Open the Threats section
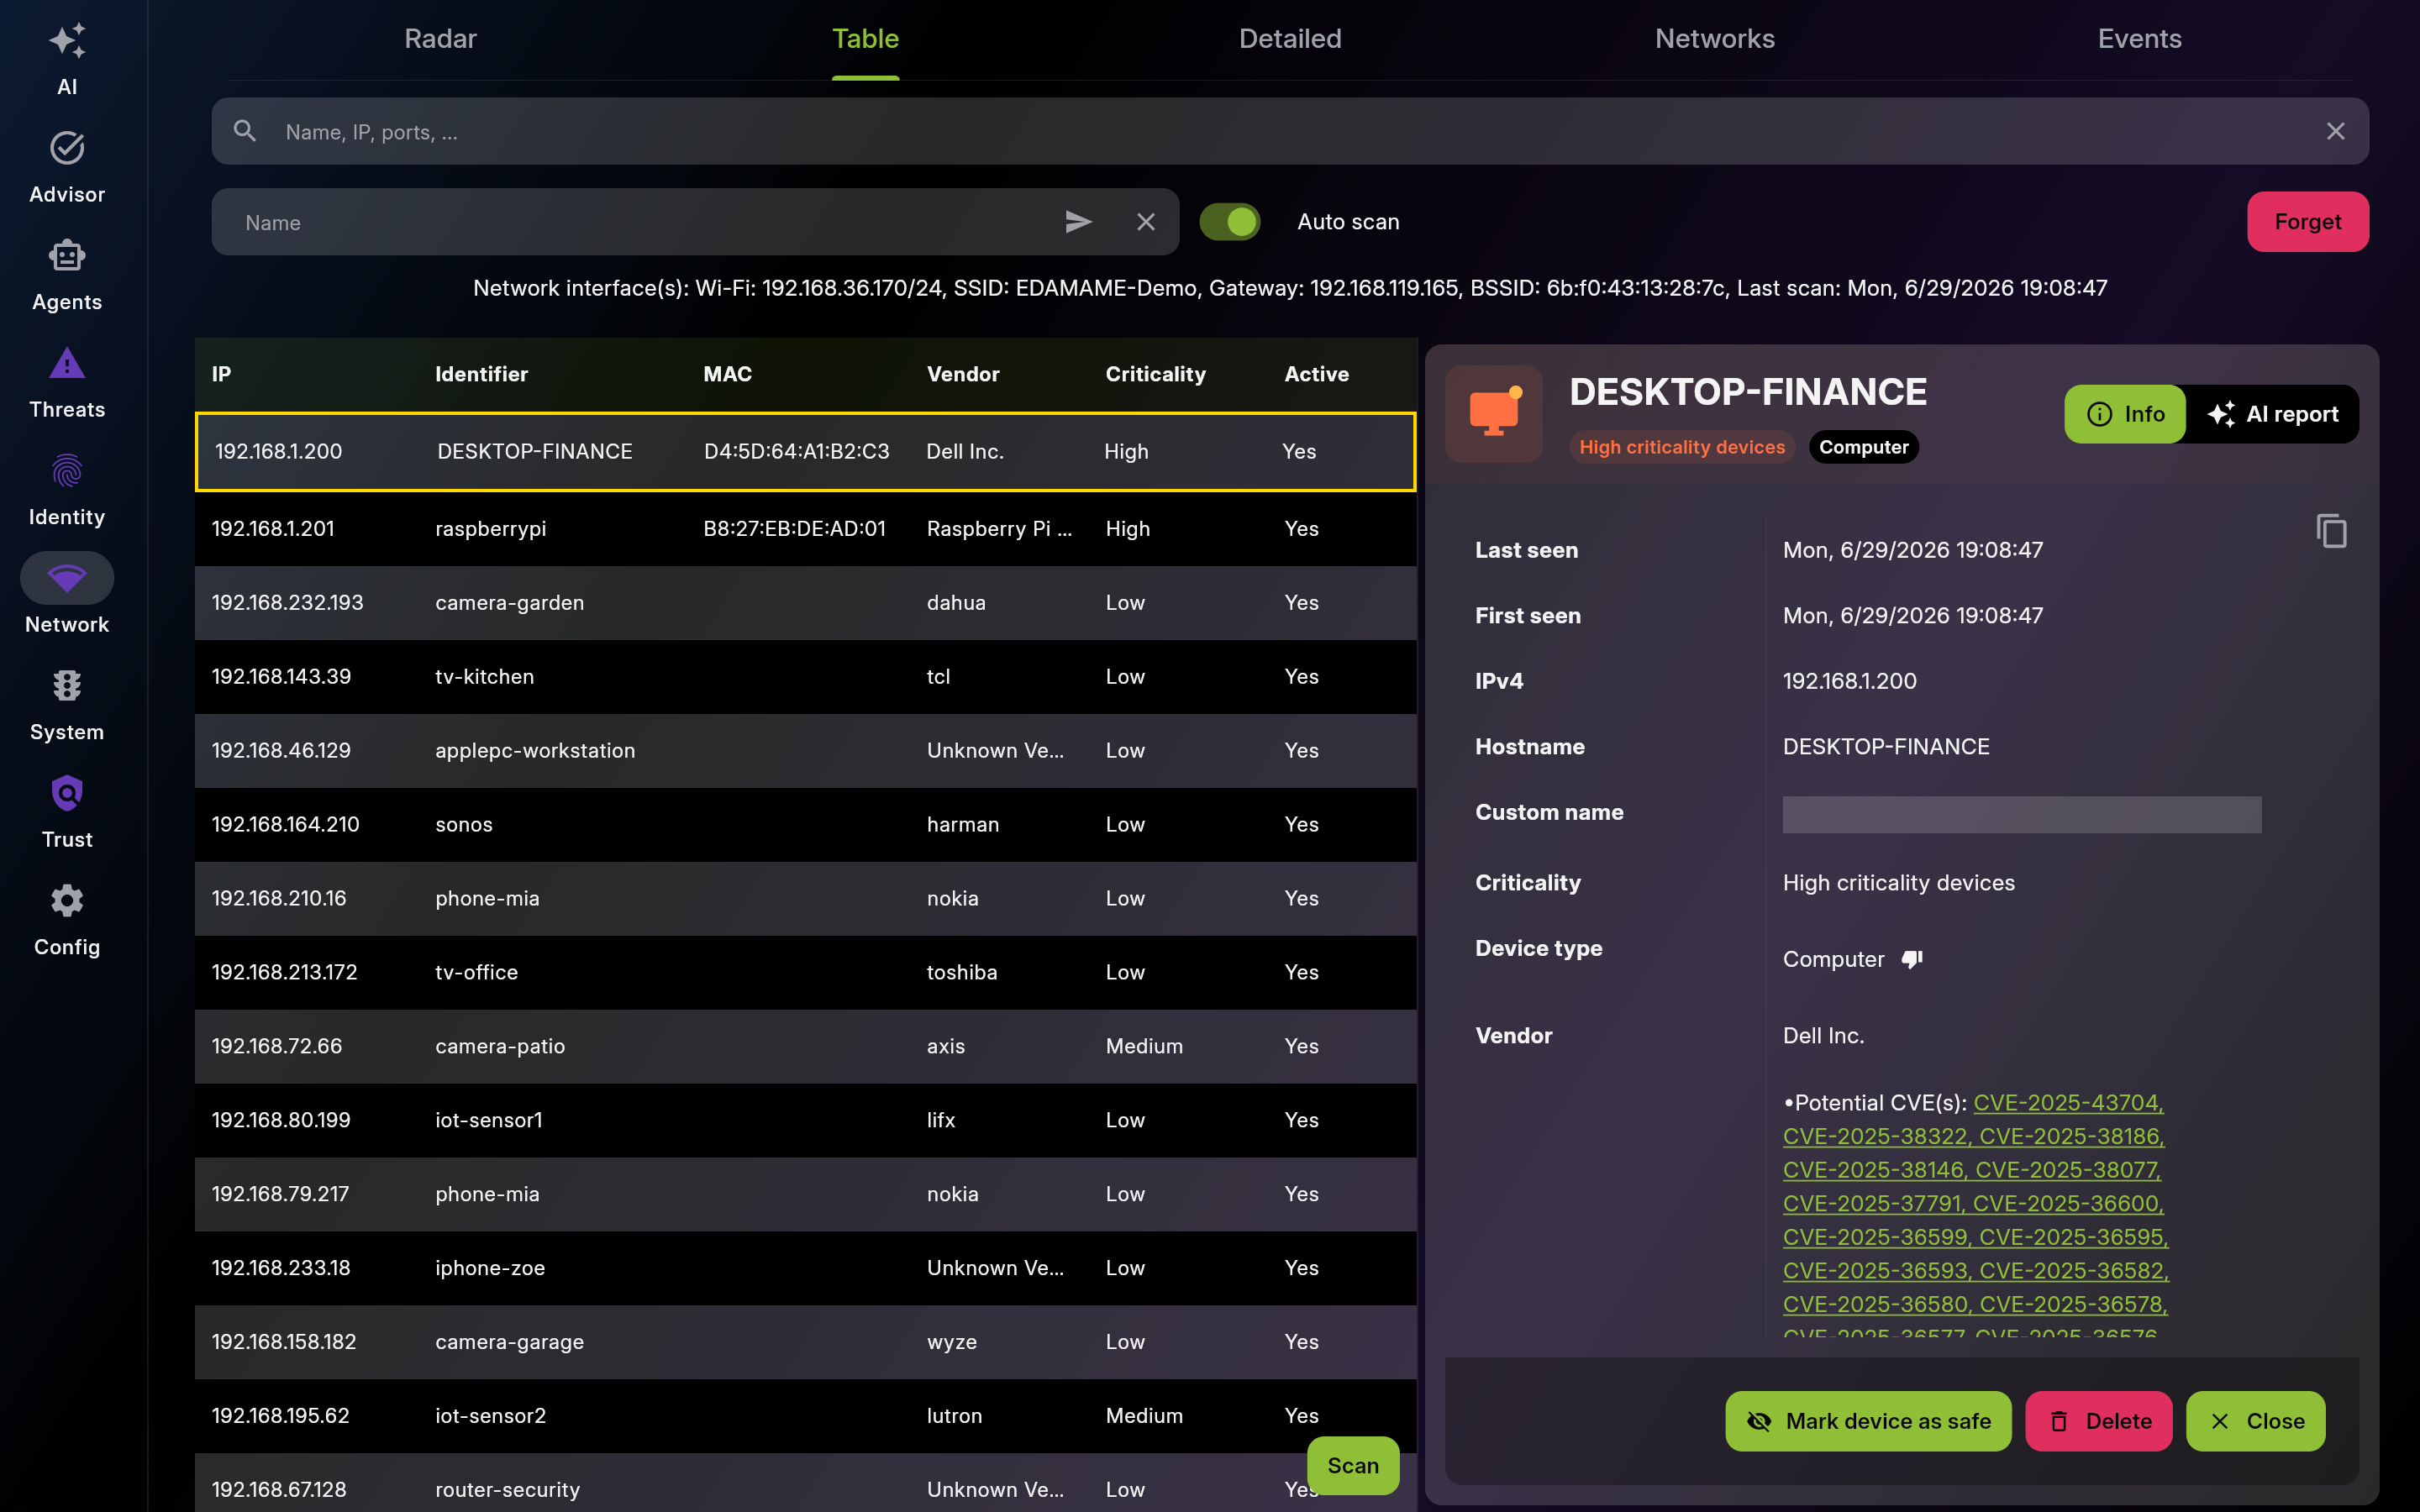This screenshot has height=1512, width=2420. [x=67, y=382]
